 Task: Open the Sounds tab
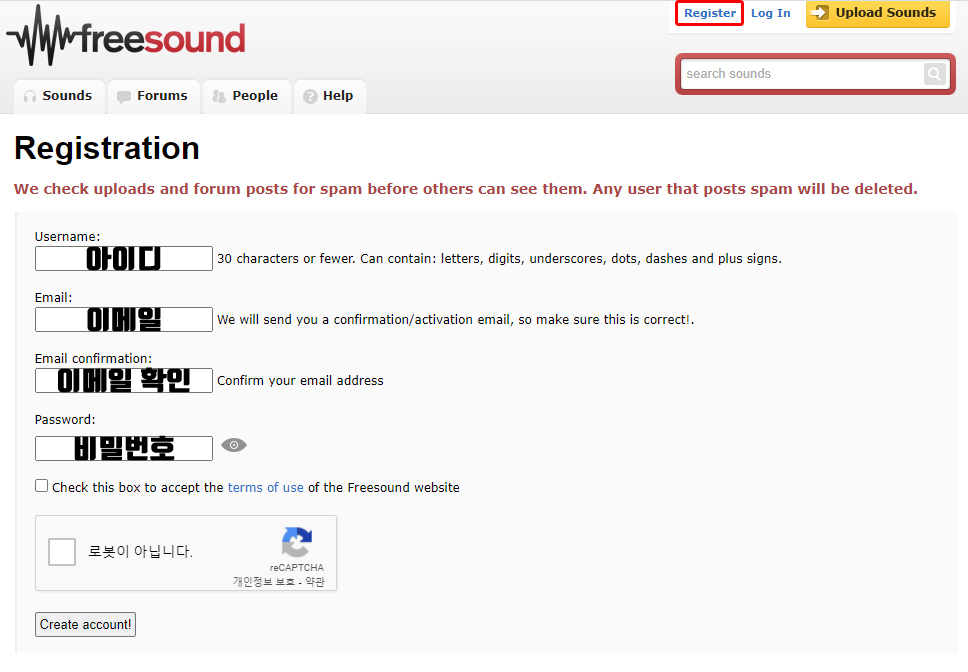(59, 96)
